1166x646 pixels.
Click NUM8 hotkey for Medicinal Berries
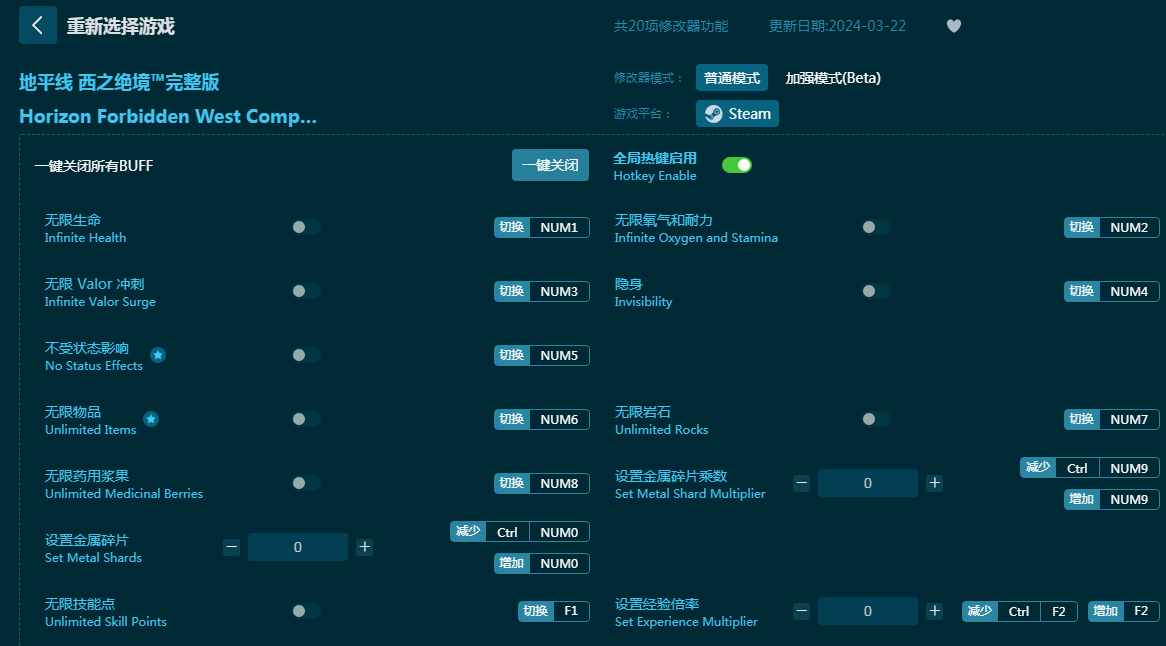tap(541, 483)
